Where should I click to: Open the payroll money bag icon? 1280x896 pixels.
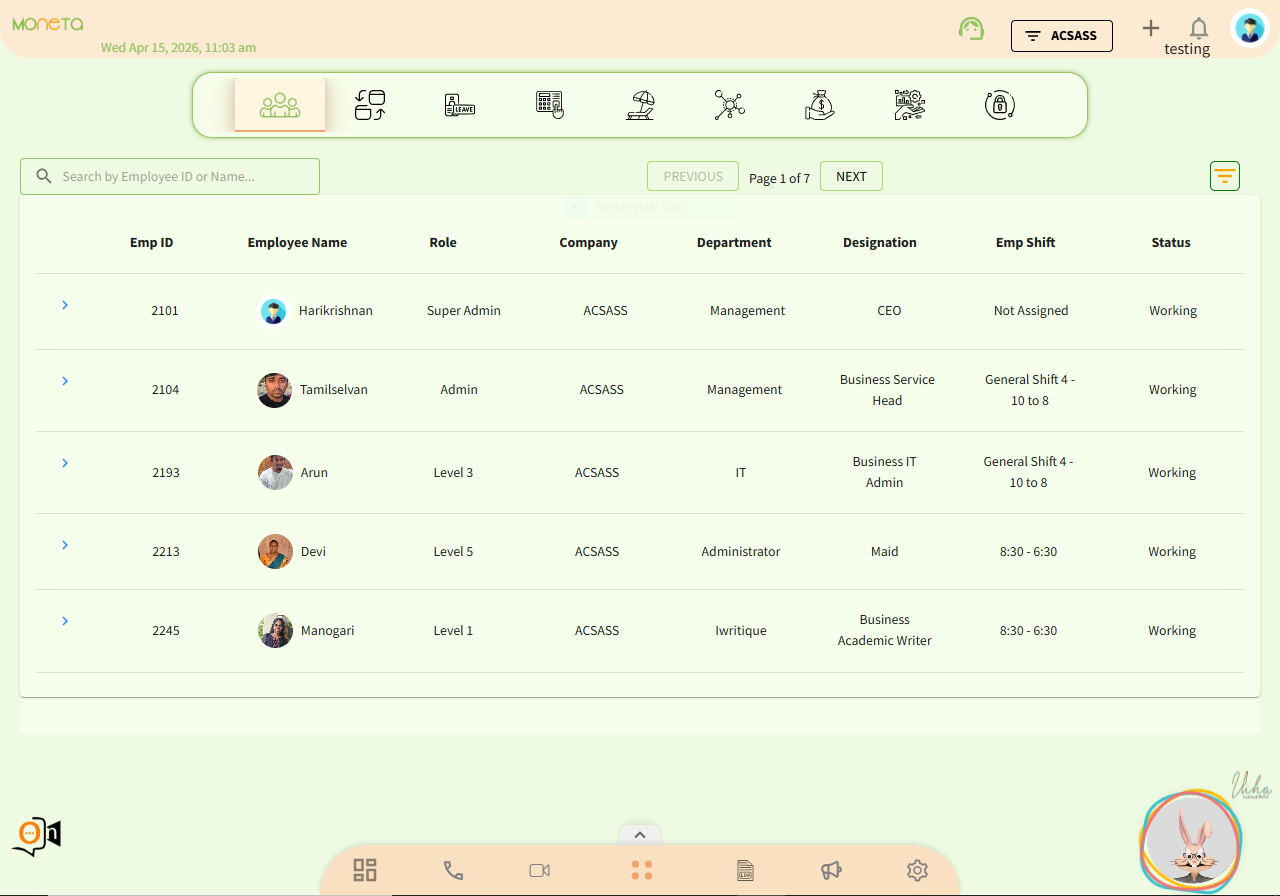820,105
